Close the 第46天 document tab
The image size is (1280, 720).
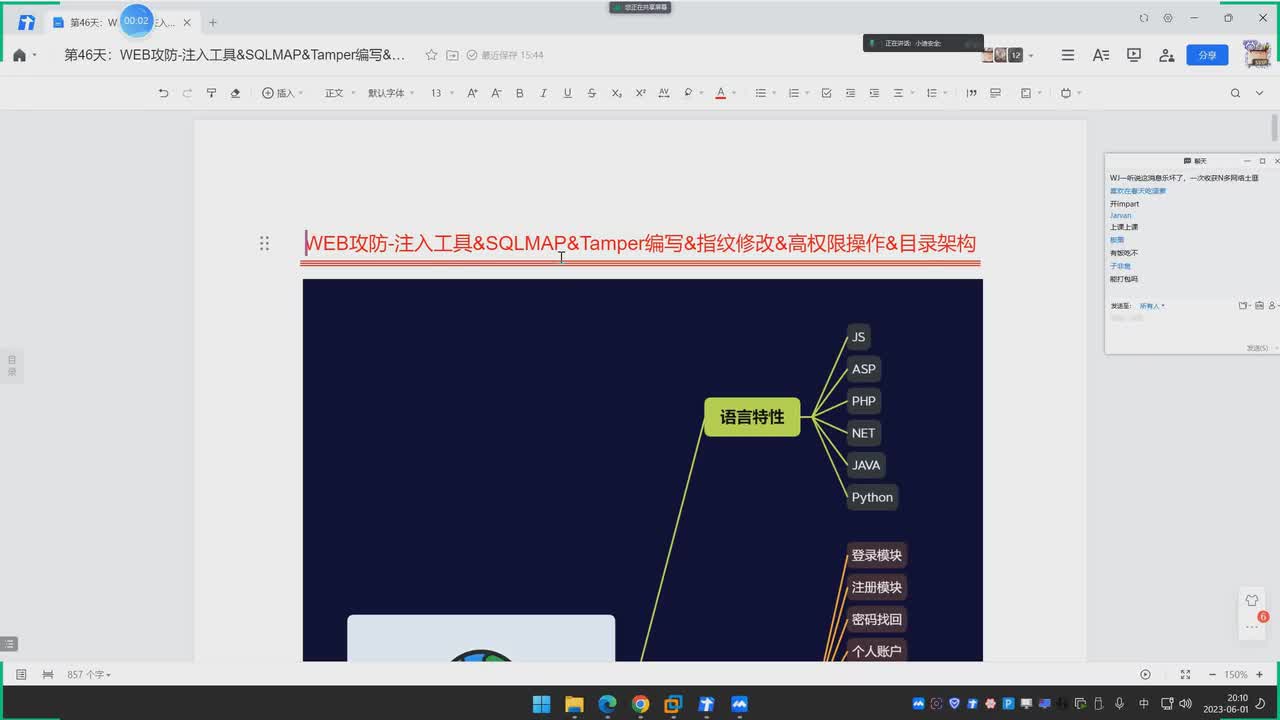click(x=187, y=22)
